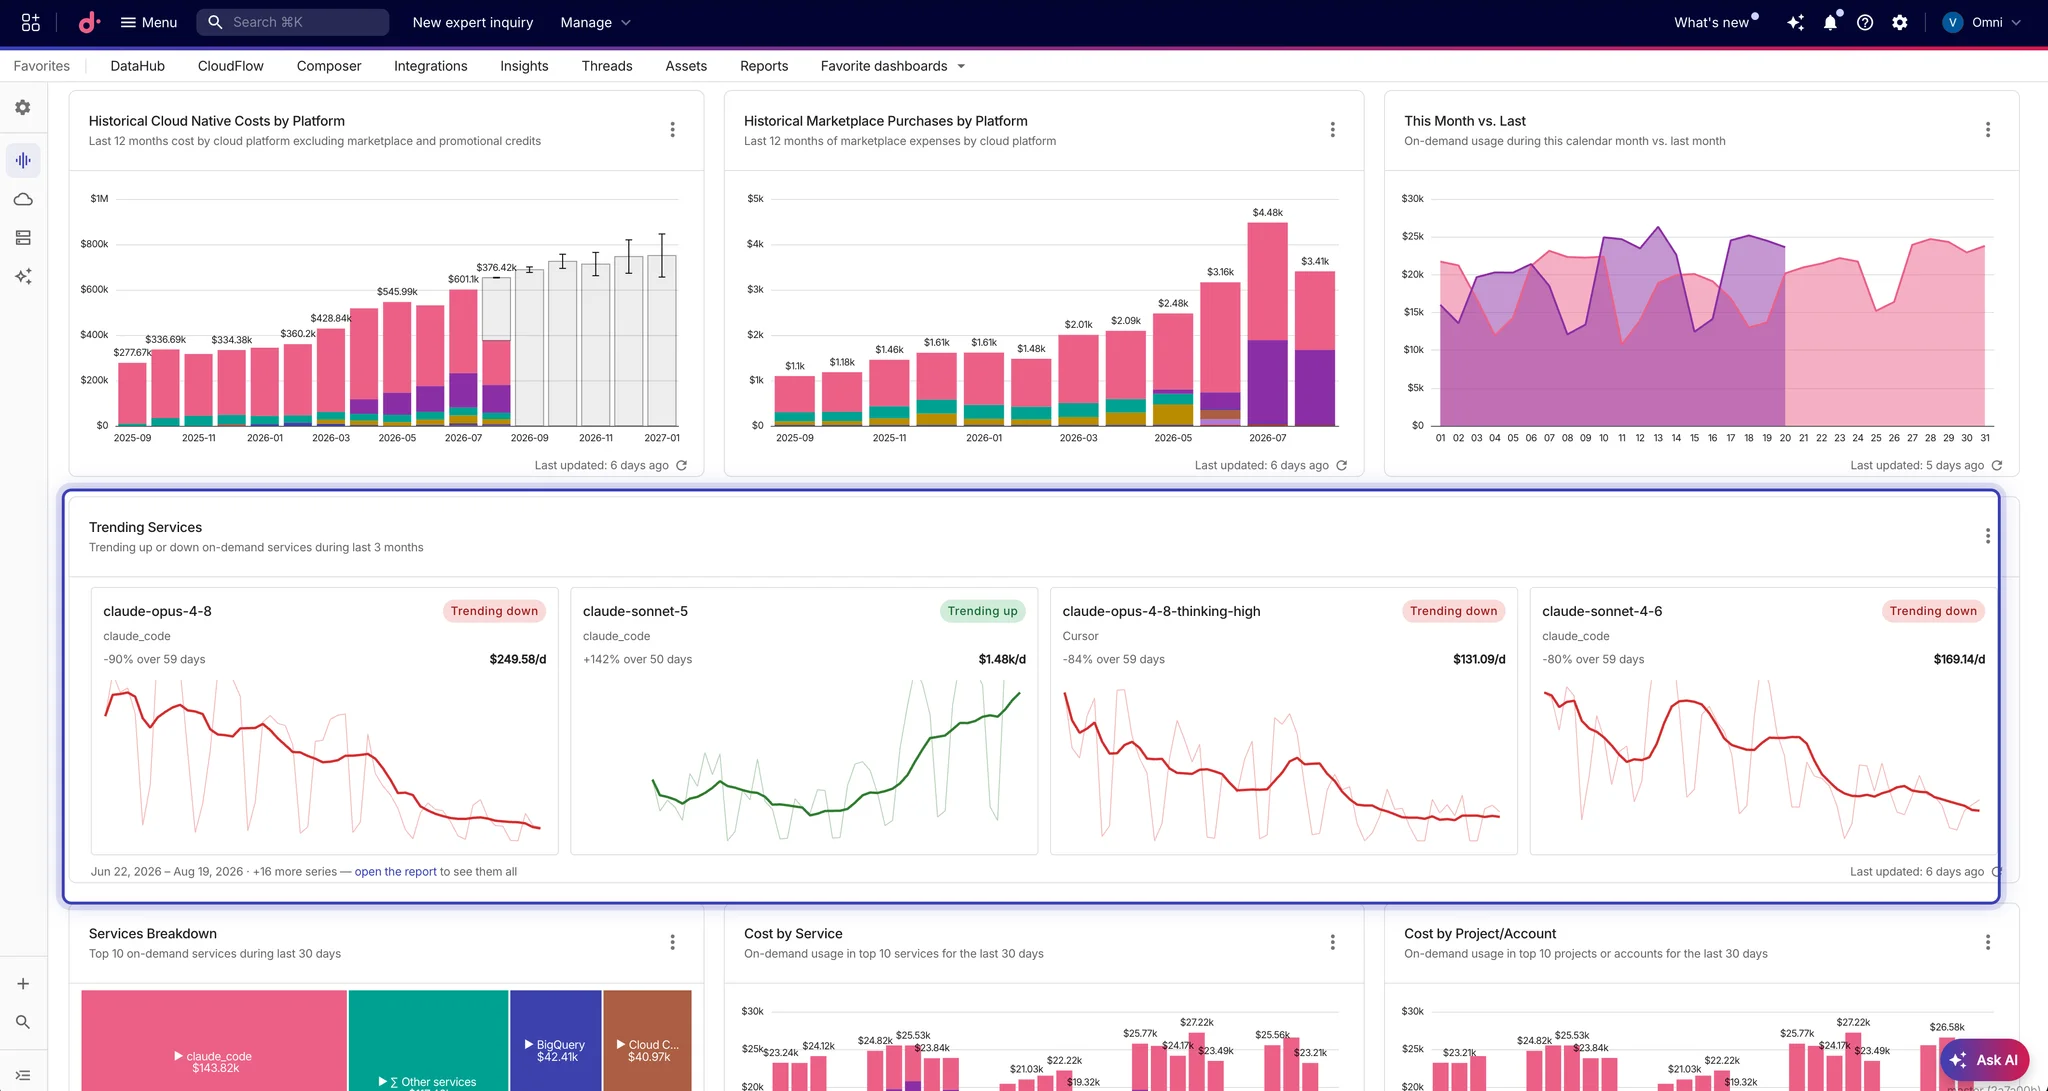Click New expert inquiry
Viewport: 2048px width, 1091px height.
[473, 22]
